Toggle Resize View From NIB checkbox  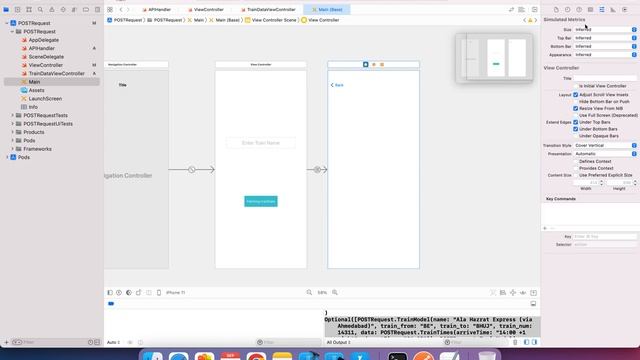[x=576, y=109]
